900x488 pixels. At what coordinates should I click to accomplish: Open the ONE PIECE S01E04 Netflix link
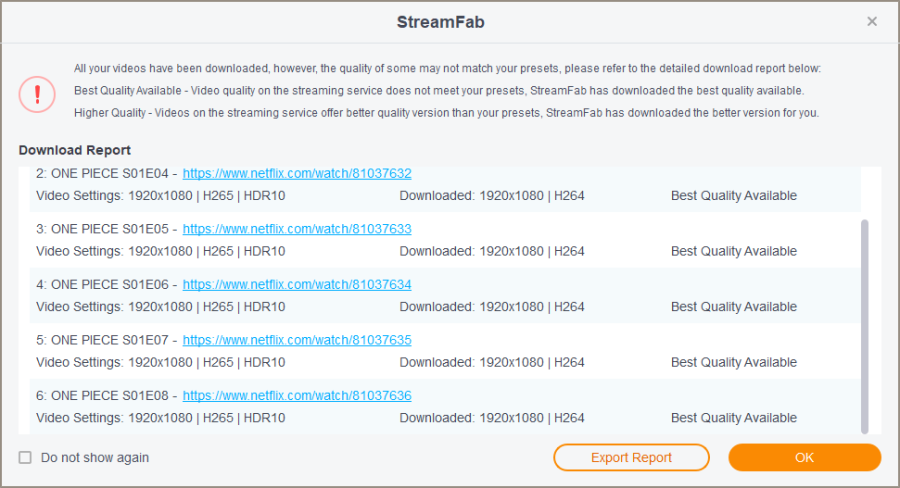297,174
